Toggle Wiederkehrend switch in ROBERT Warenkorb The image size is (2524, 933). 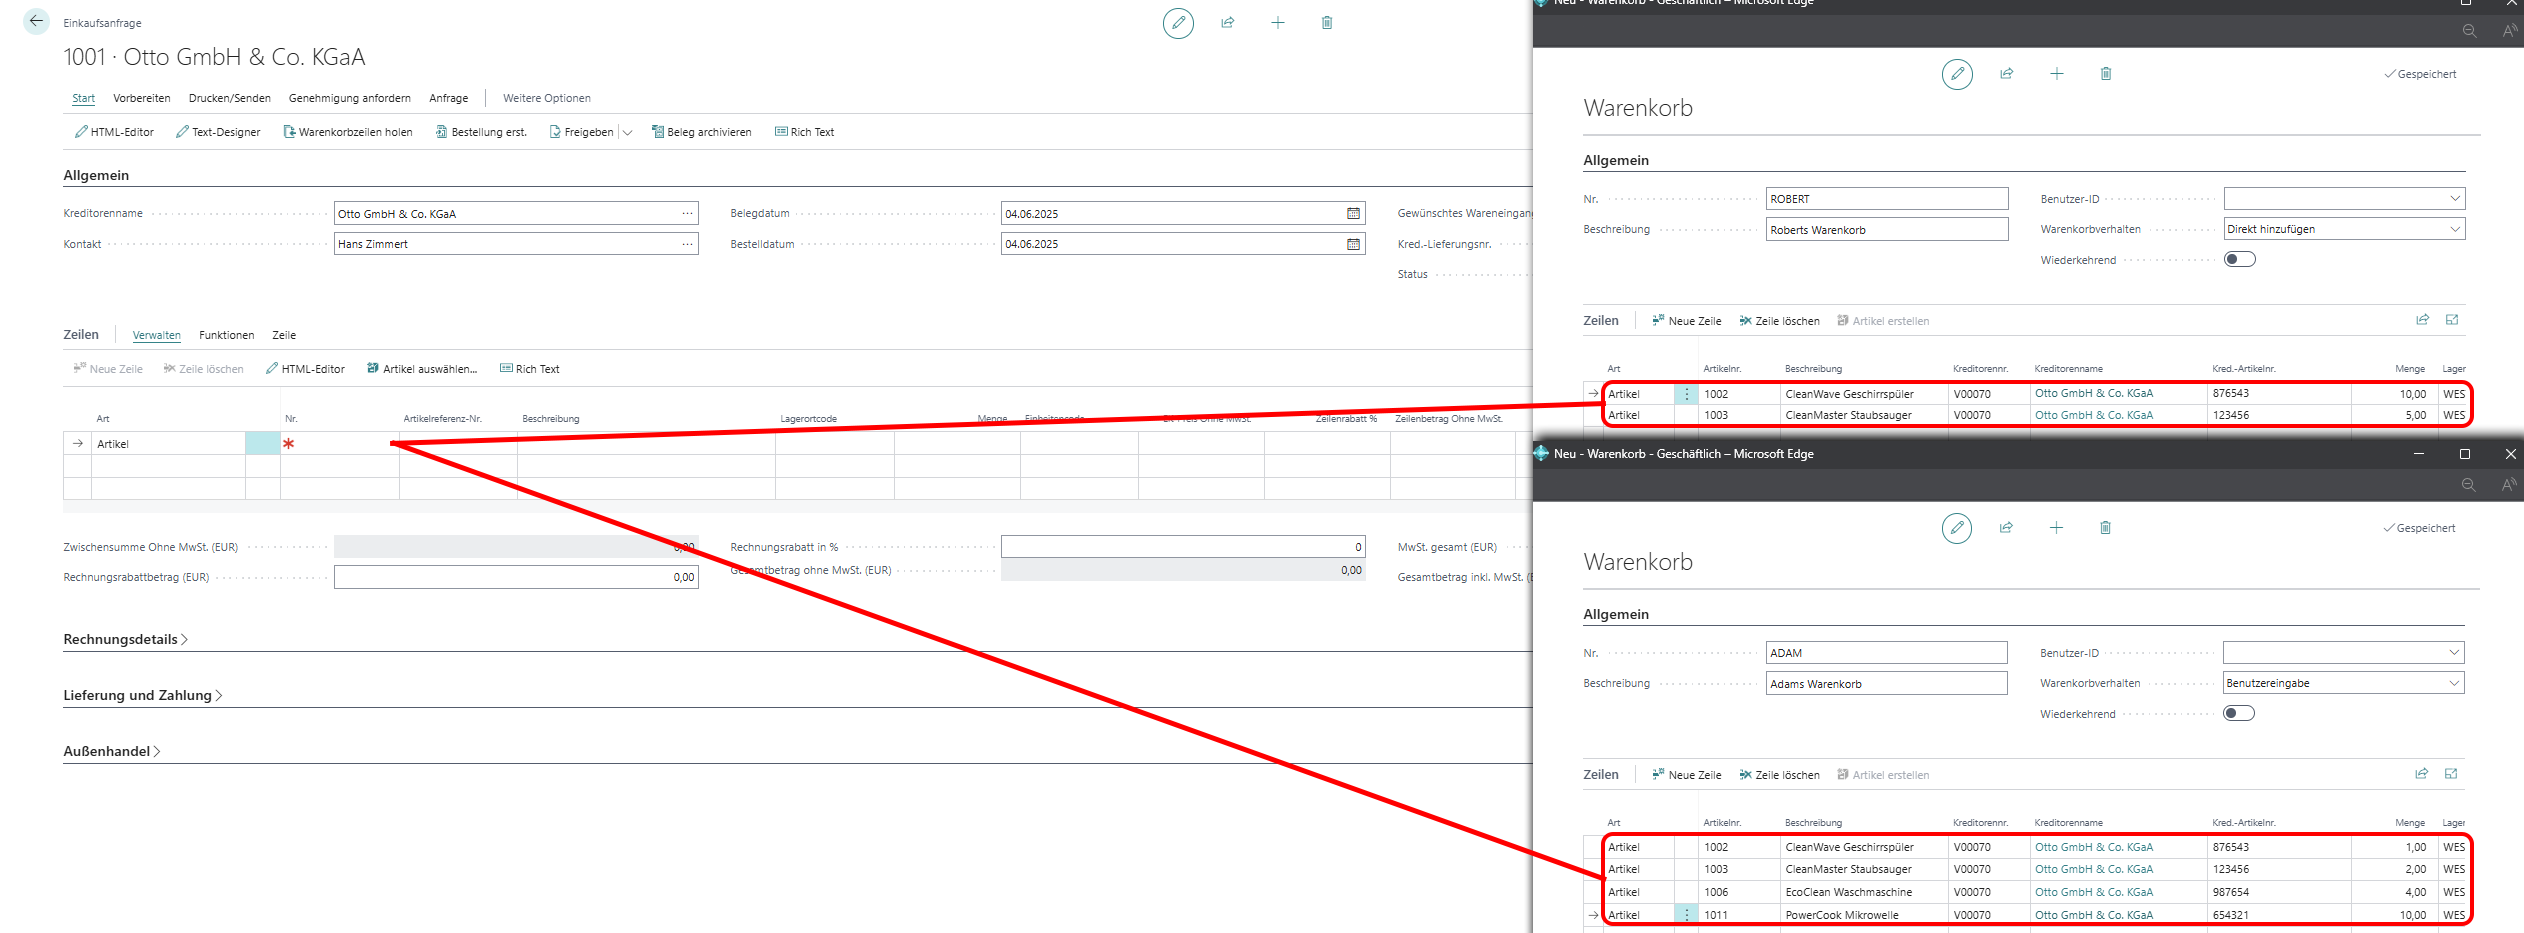pos(2239,260)
